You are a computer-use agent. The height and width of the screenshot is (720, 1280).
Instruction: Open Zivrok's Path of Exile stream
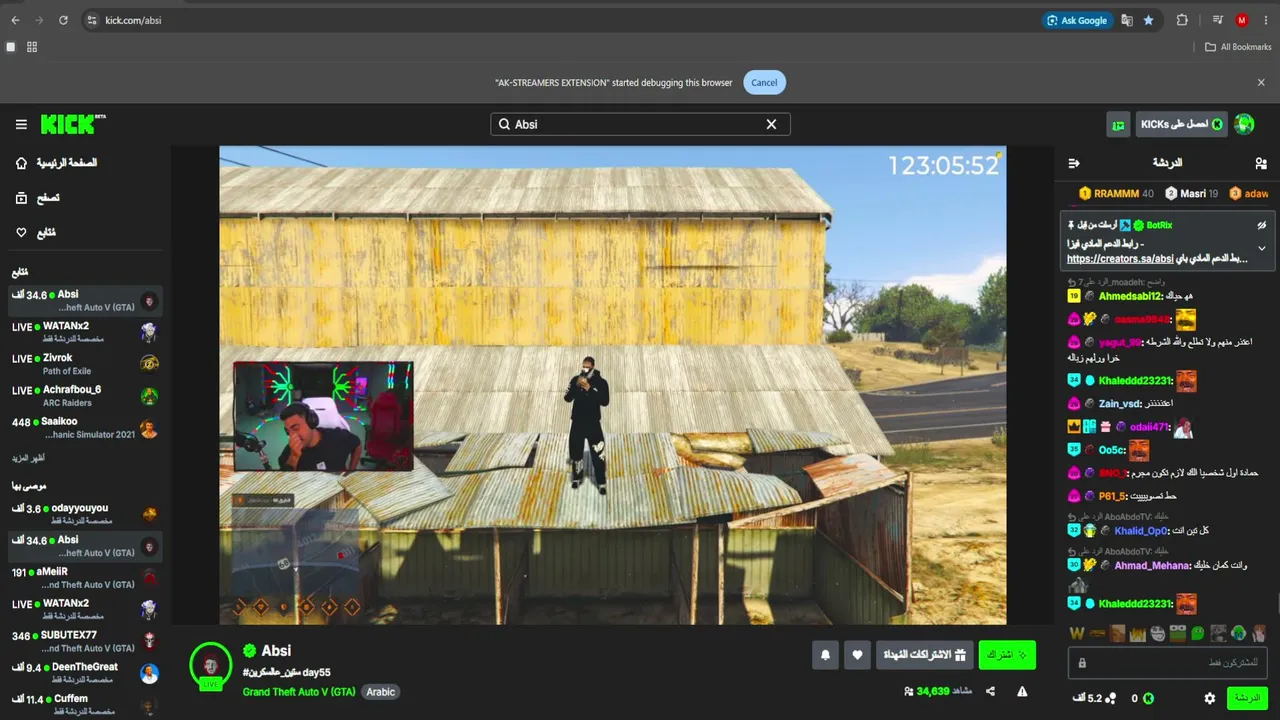(86, 364)
